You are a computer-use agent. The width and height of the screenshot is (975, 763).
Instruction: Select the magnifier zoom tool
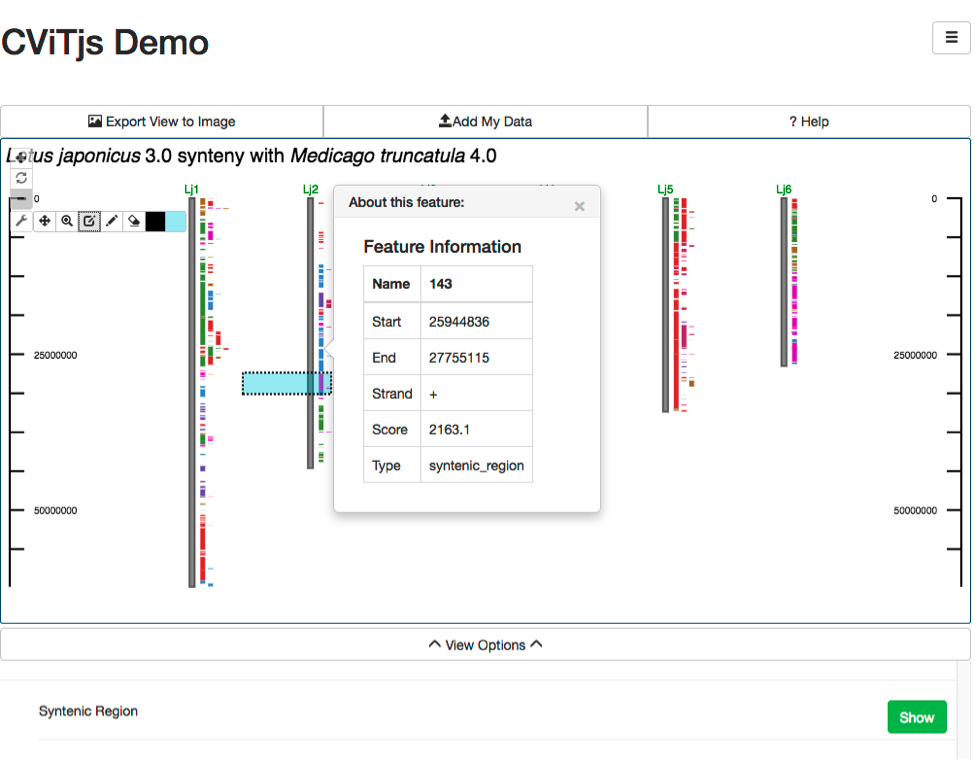tap(67, 221)
